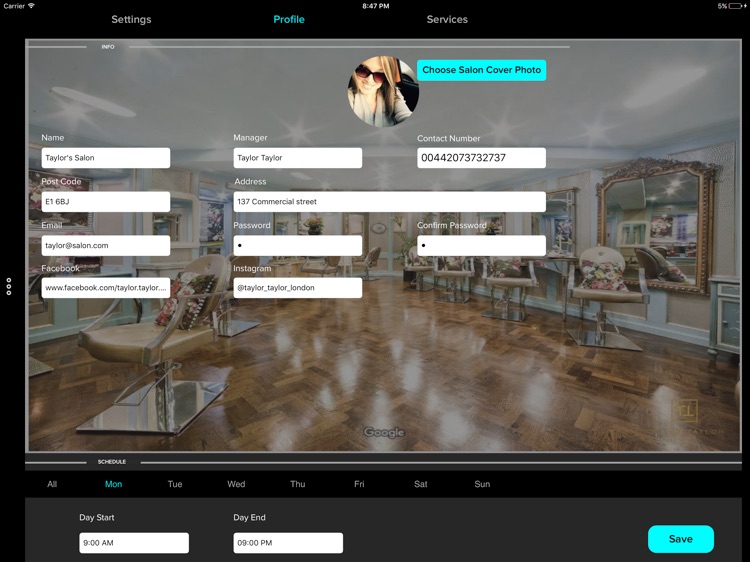Select All days in schedule
Image resolution: width=750 pixels, height=562 pixels.
click(x=52, y=484)
